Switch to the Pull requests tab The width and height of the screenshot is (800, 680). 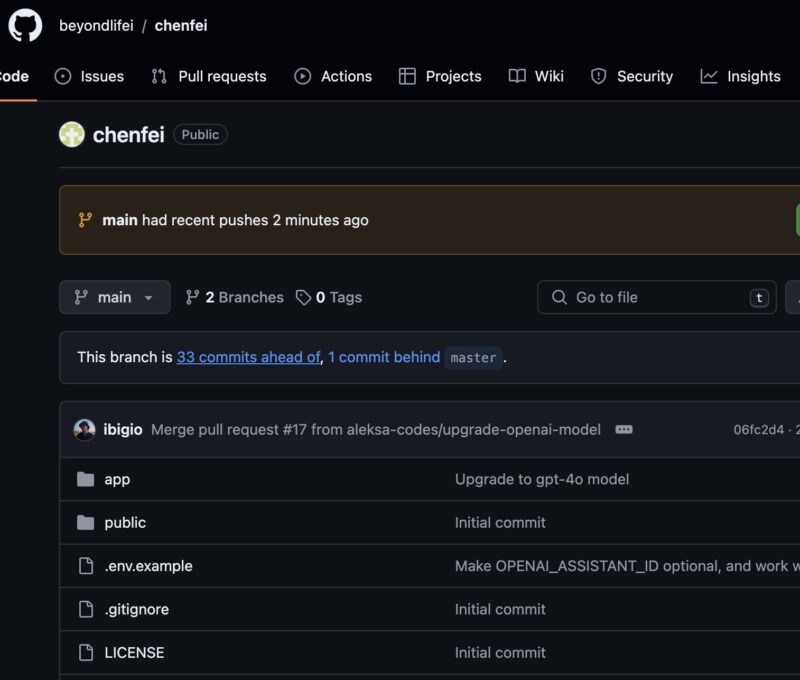click(209, 77)
